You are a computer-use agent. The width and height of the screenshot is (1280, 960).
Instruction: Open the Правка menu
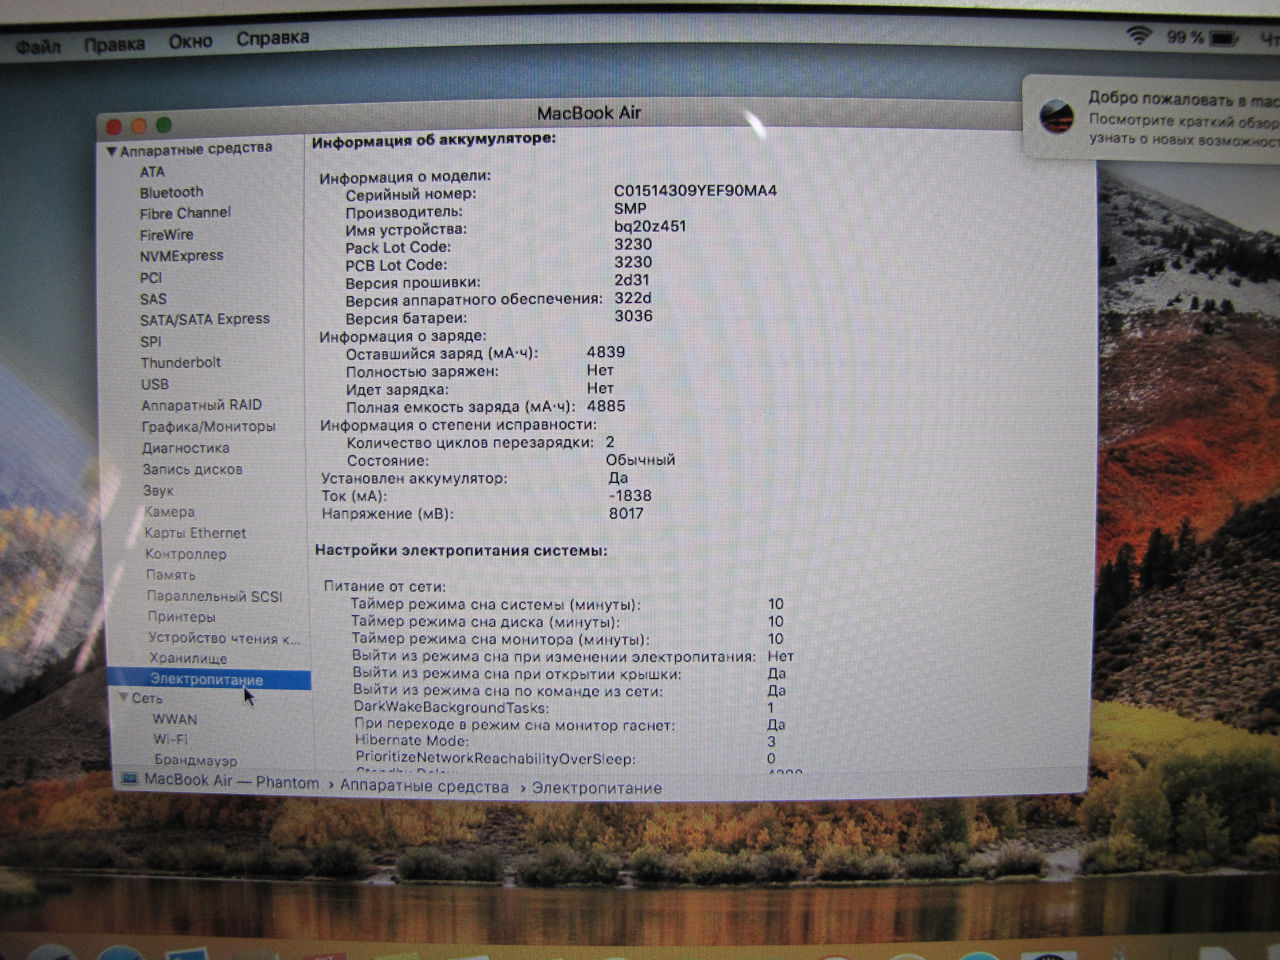(x=114, y=44)
